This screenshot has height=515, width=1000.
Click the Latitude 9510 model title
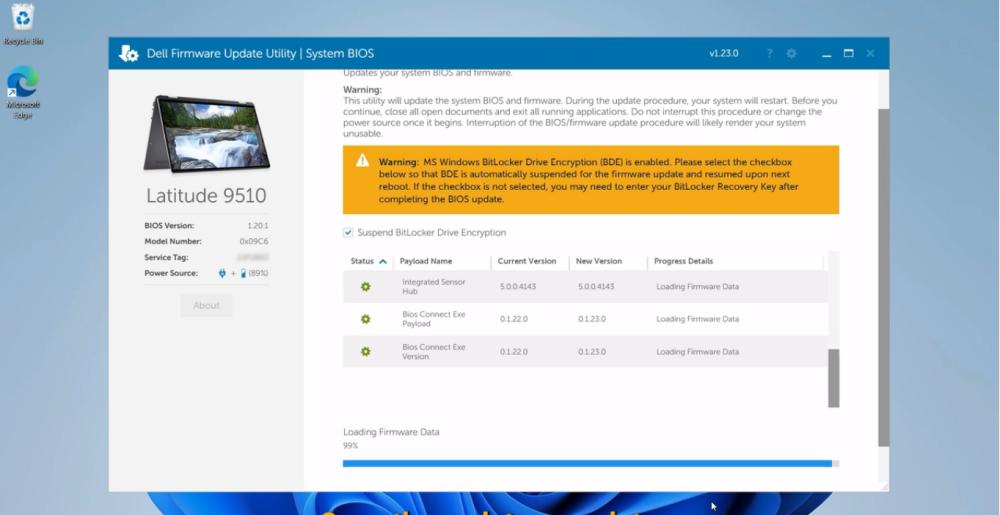click(206, 196)
